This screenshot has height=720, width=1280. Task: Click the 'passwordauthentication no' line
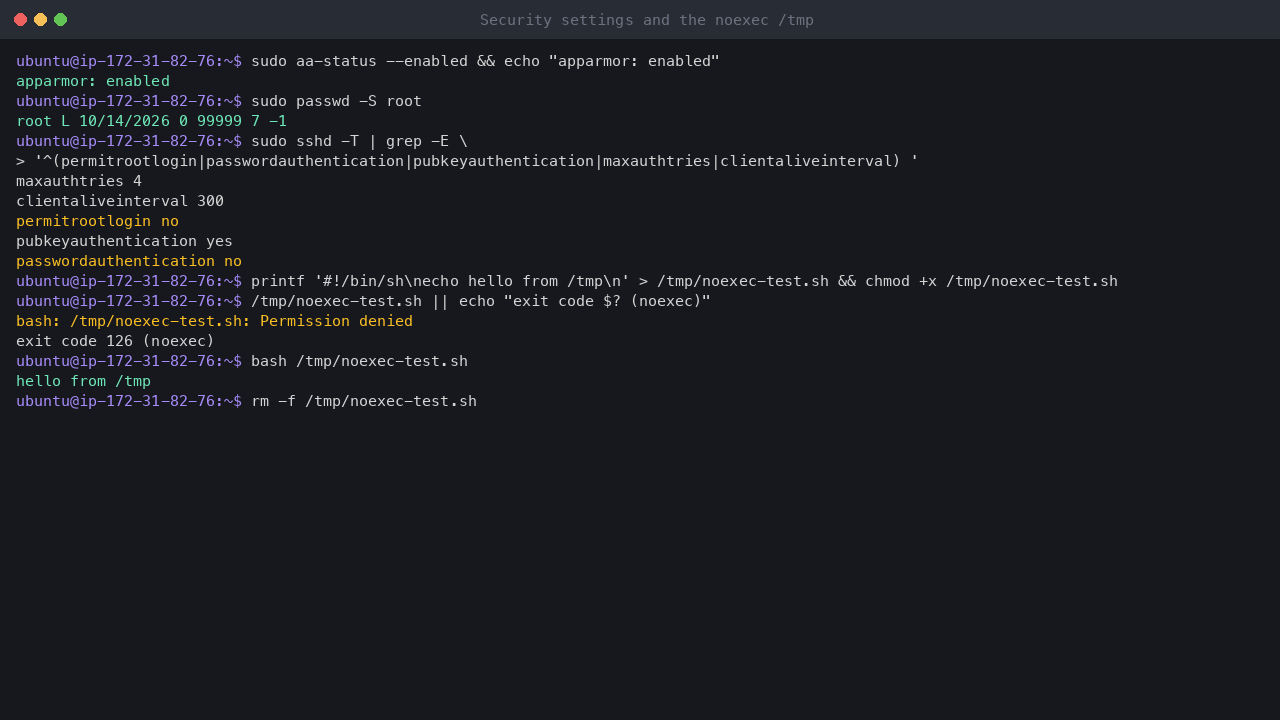129,261
